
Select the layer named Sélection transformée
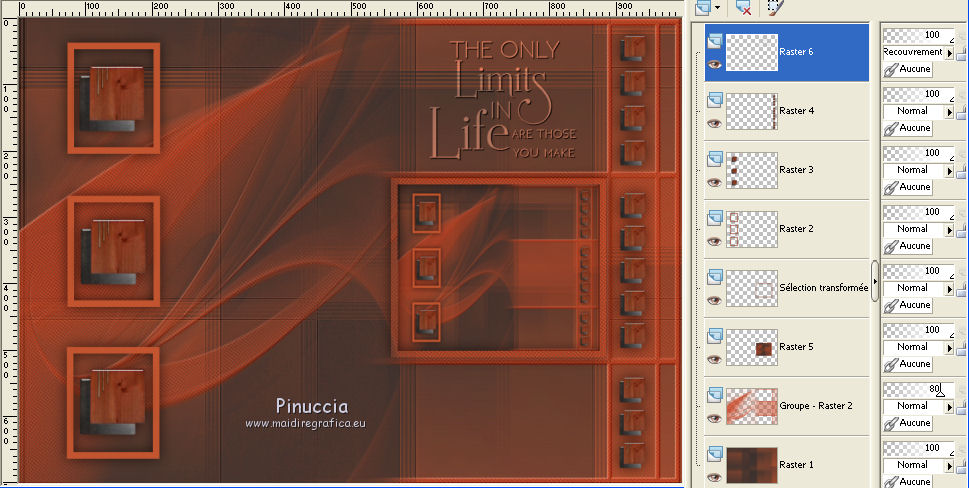click(824, 287)
